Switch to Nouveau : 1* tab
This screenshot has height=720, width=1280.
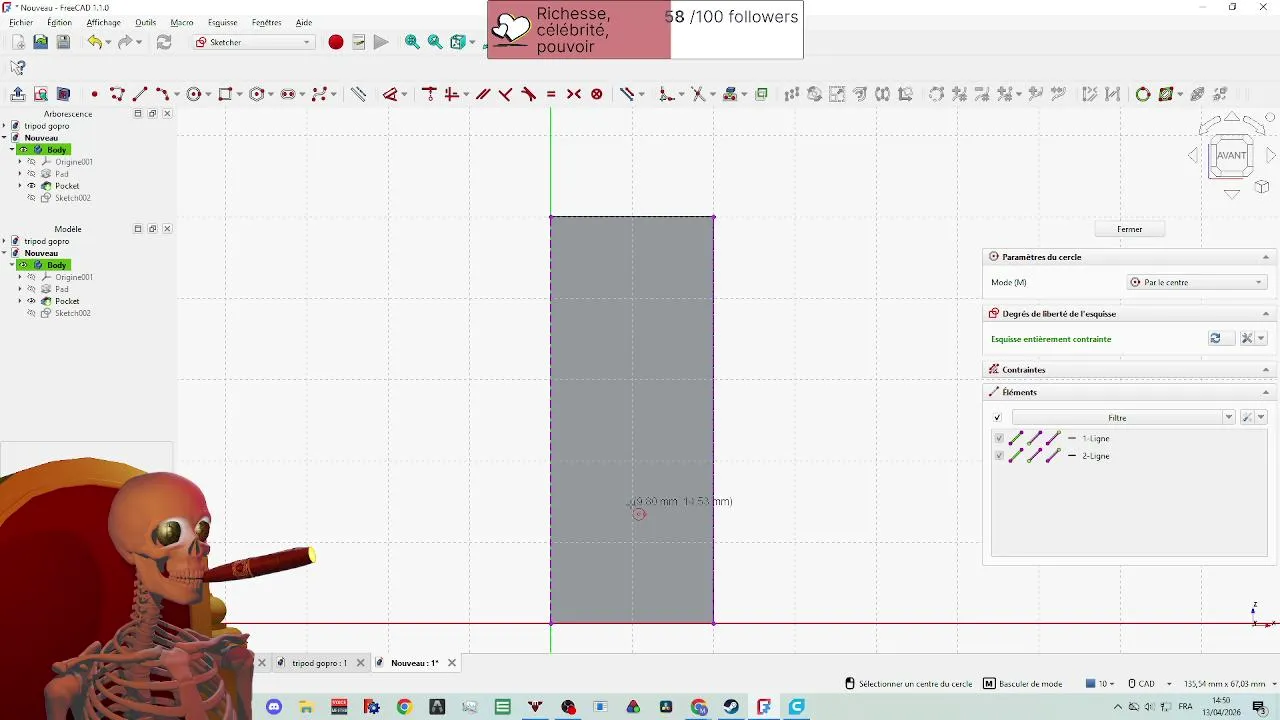[414, 663]
